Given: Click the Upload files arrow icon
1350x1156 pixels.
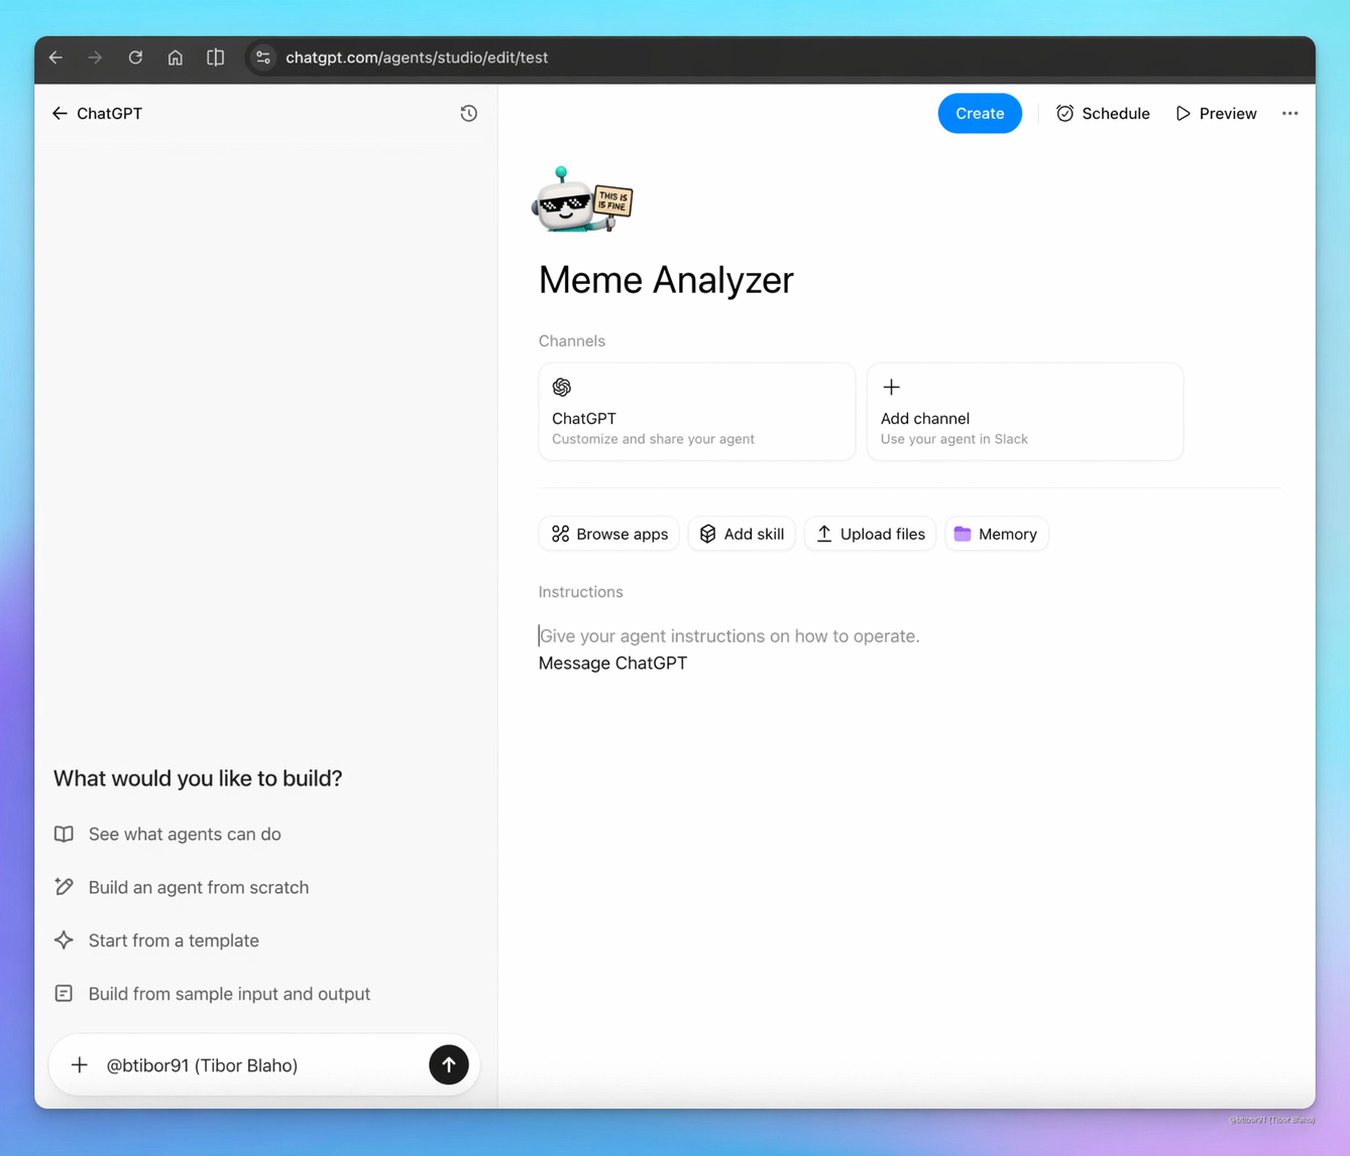Looking at the screenshot, I should click(x=824, y=533).
